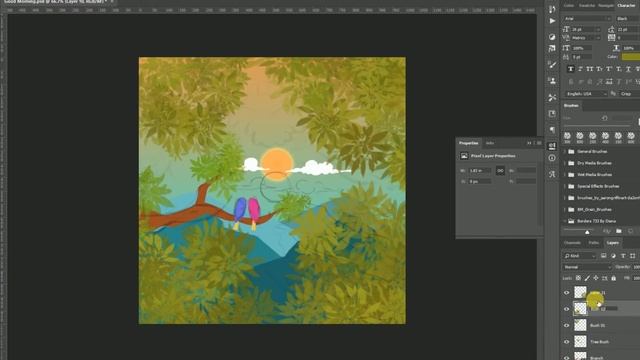The image size is (640, 360).
Task: Open the Adjustments panel icon in the dock
Action: tap(552, 37)
